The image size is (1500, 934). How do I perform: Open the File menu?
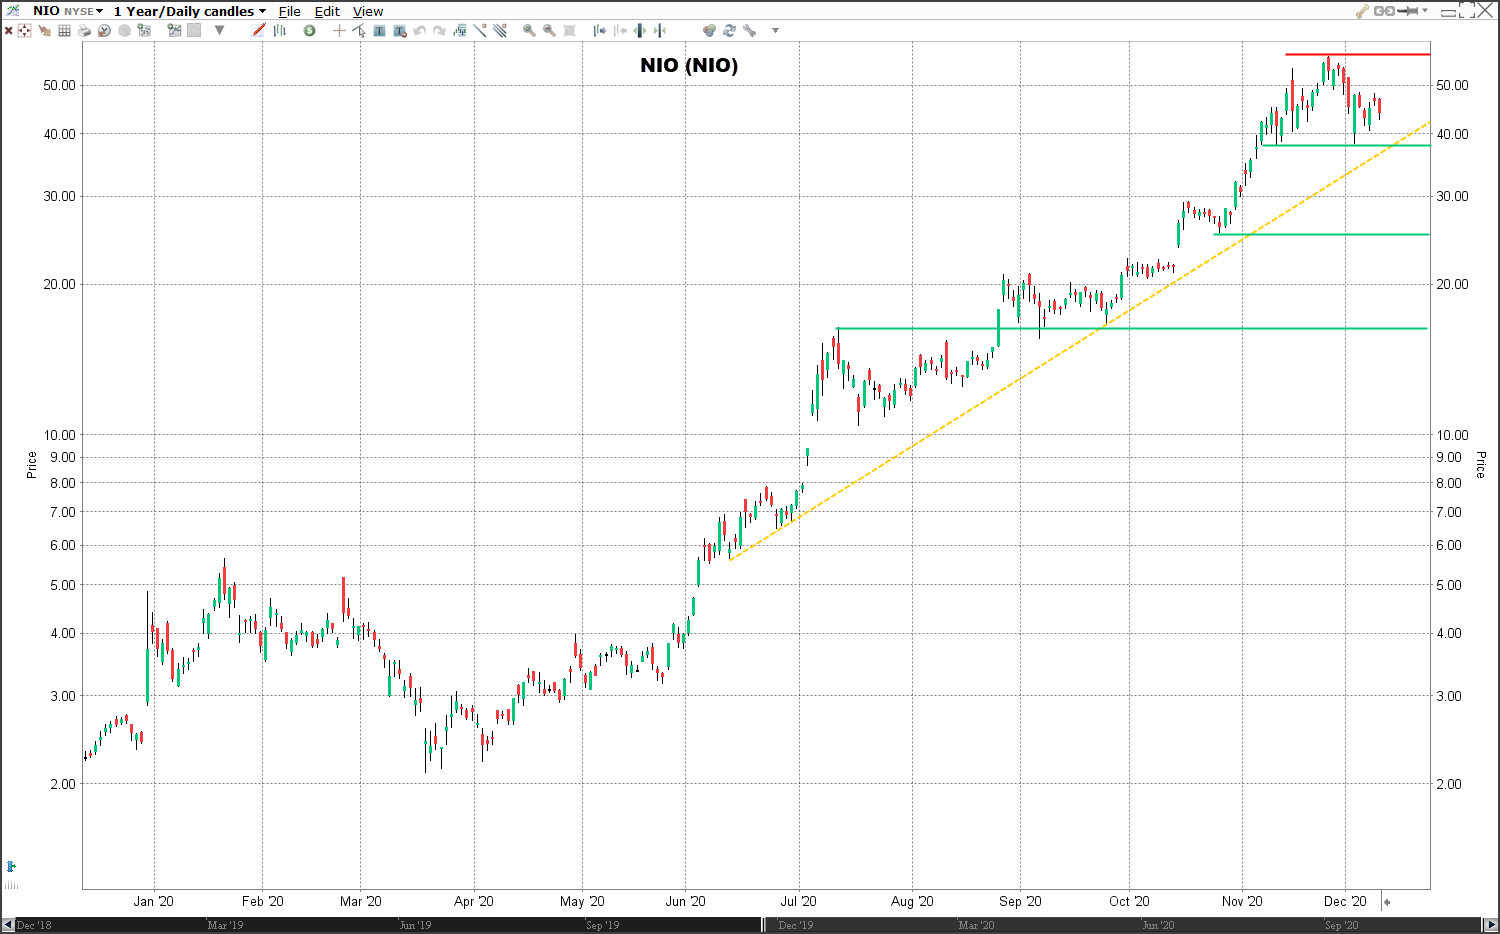[290, 12]
